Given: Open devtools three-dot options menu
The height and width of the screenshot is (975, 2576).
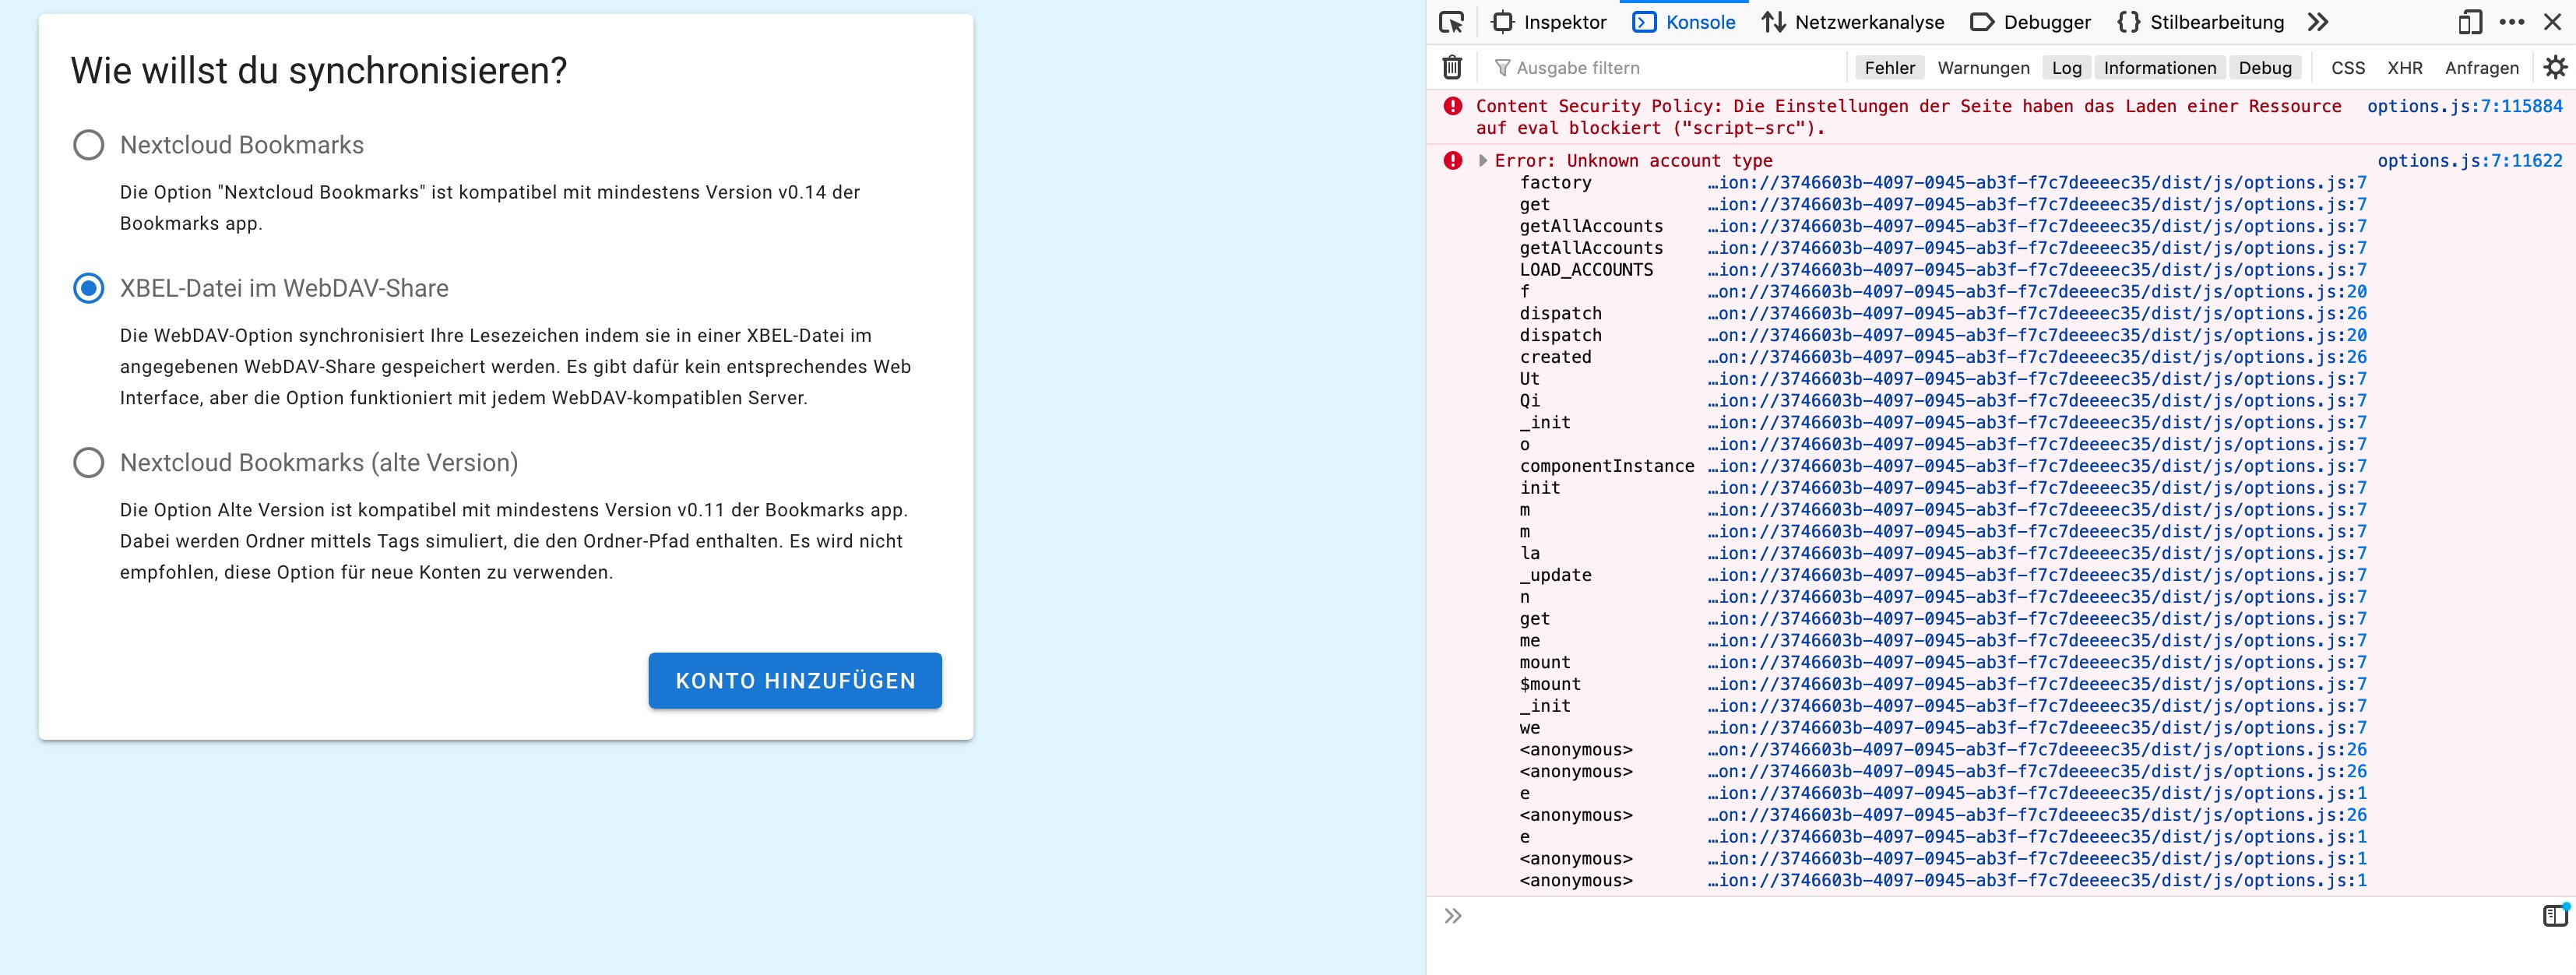Looking at the screenshot, I should 2511,22.
